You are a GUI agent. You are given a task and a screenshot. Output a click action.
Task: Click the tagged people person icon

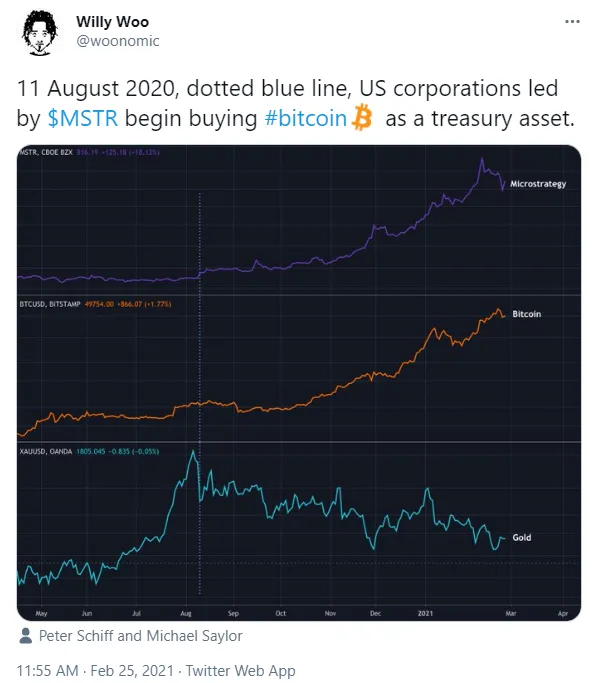pyautogui.click(x=26, y=636)
